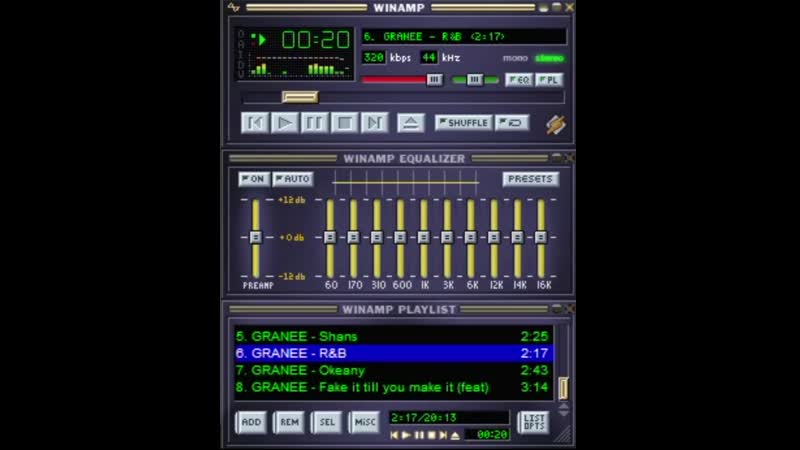This screenshot has width=800, height=450.
Task: Click the Eject open file icon
Action: [410, 123]
